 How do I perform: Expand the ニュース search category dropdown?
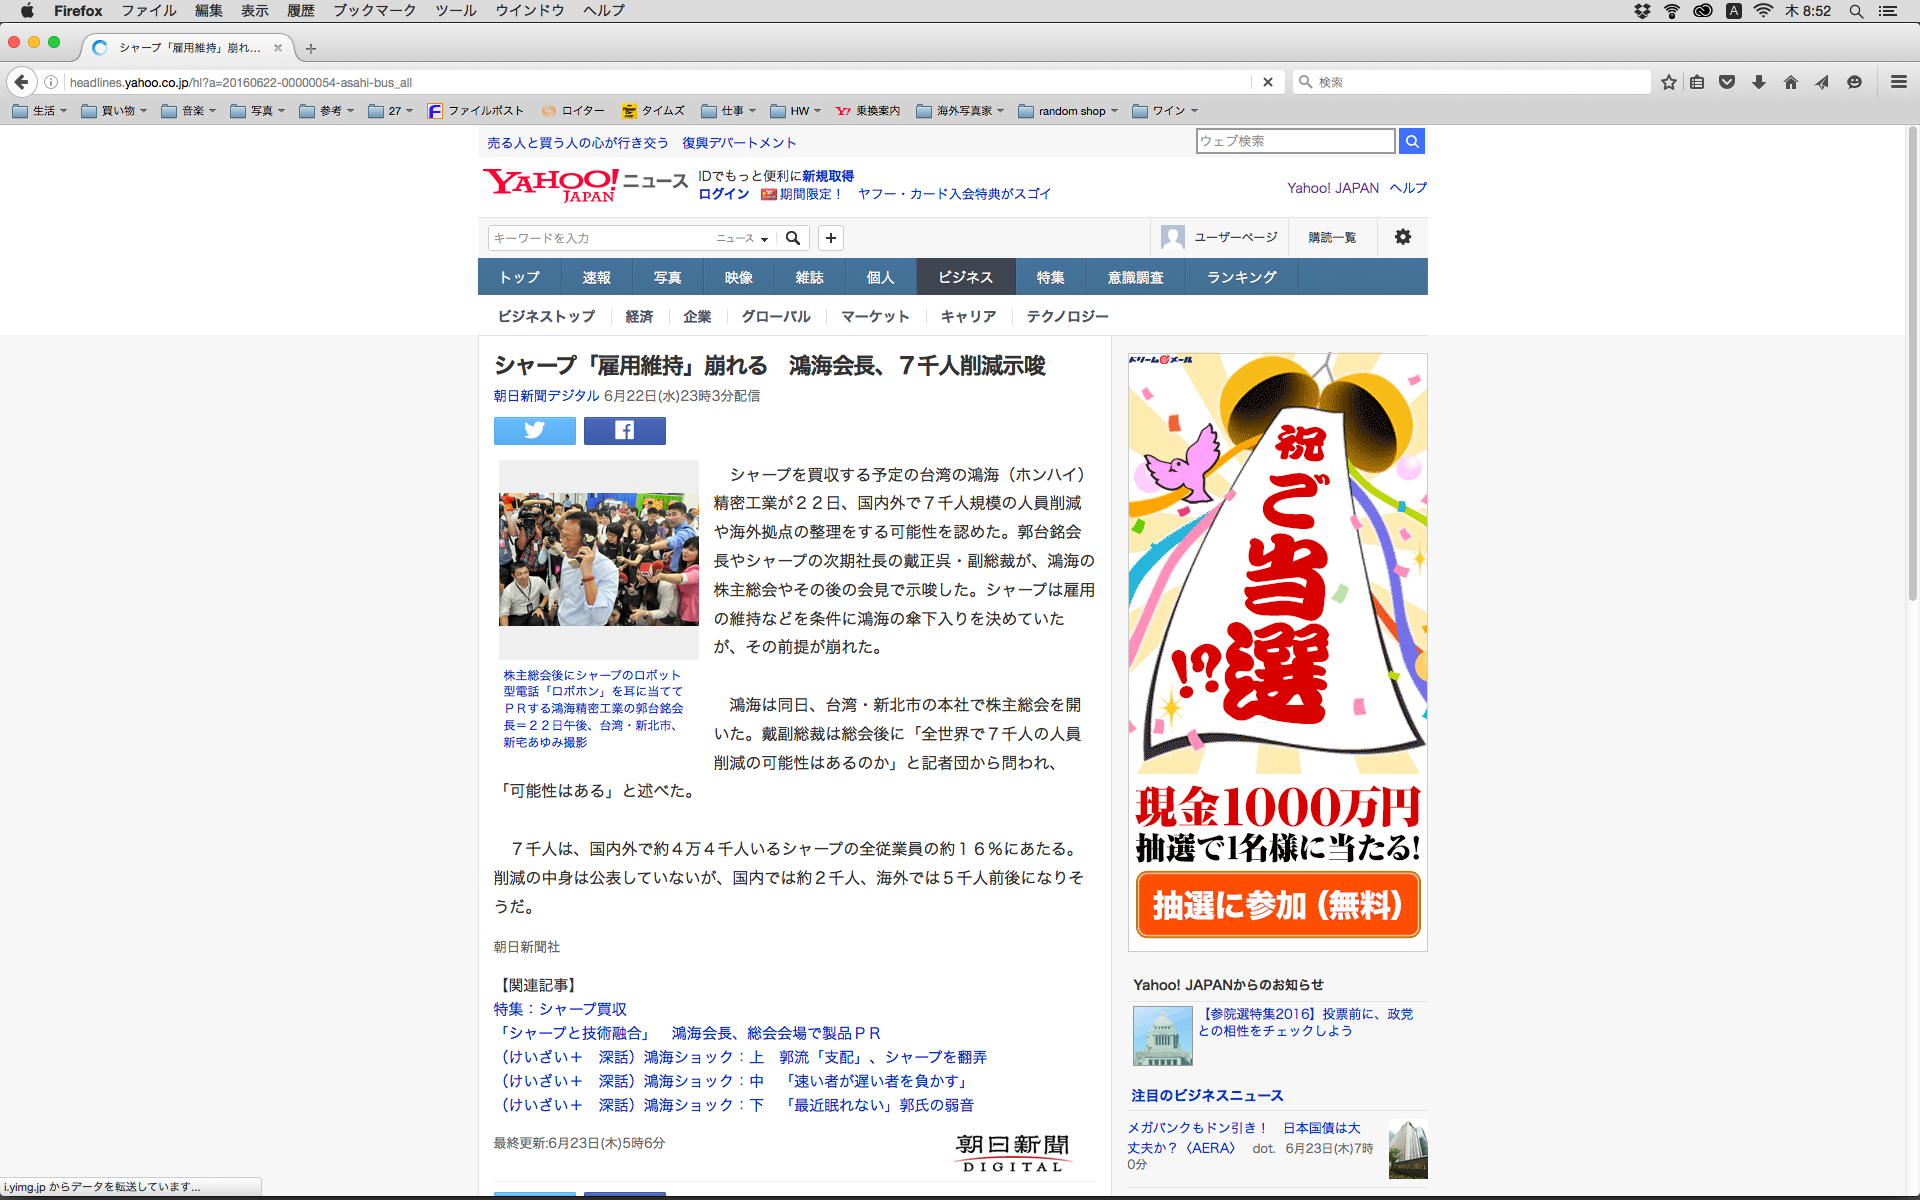(742, 238)
